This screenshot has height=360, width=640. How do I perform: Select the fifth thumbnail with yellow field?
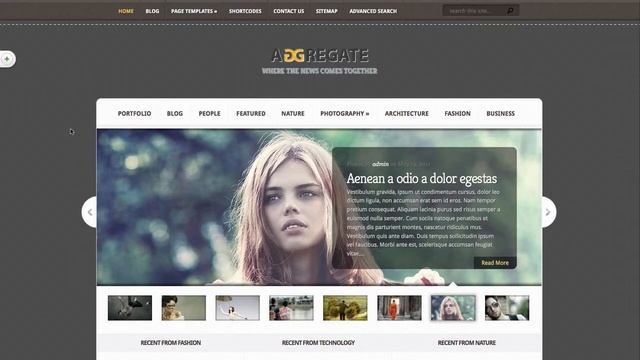pyautogui.click(x=345, y=308)
